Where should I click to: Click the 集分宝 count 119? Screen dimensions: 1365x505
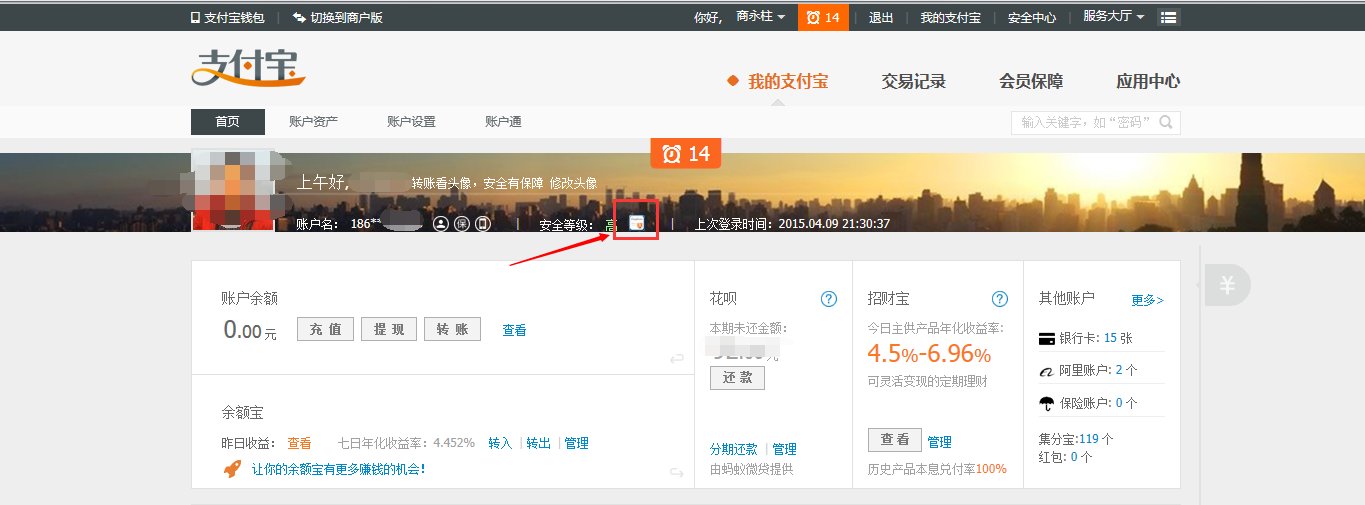point(1088,438)
